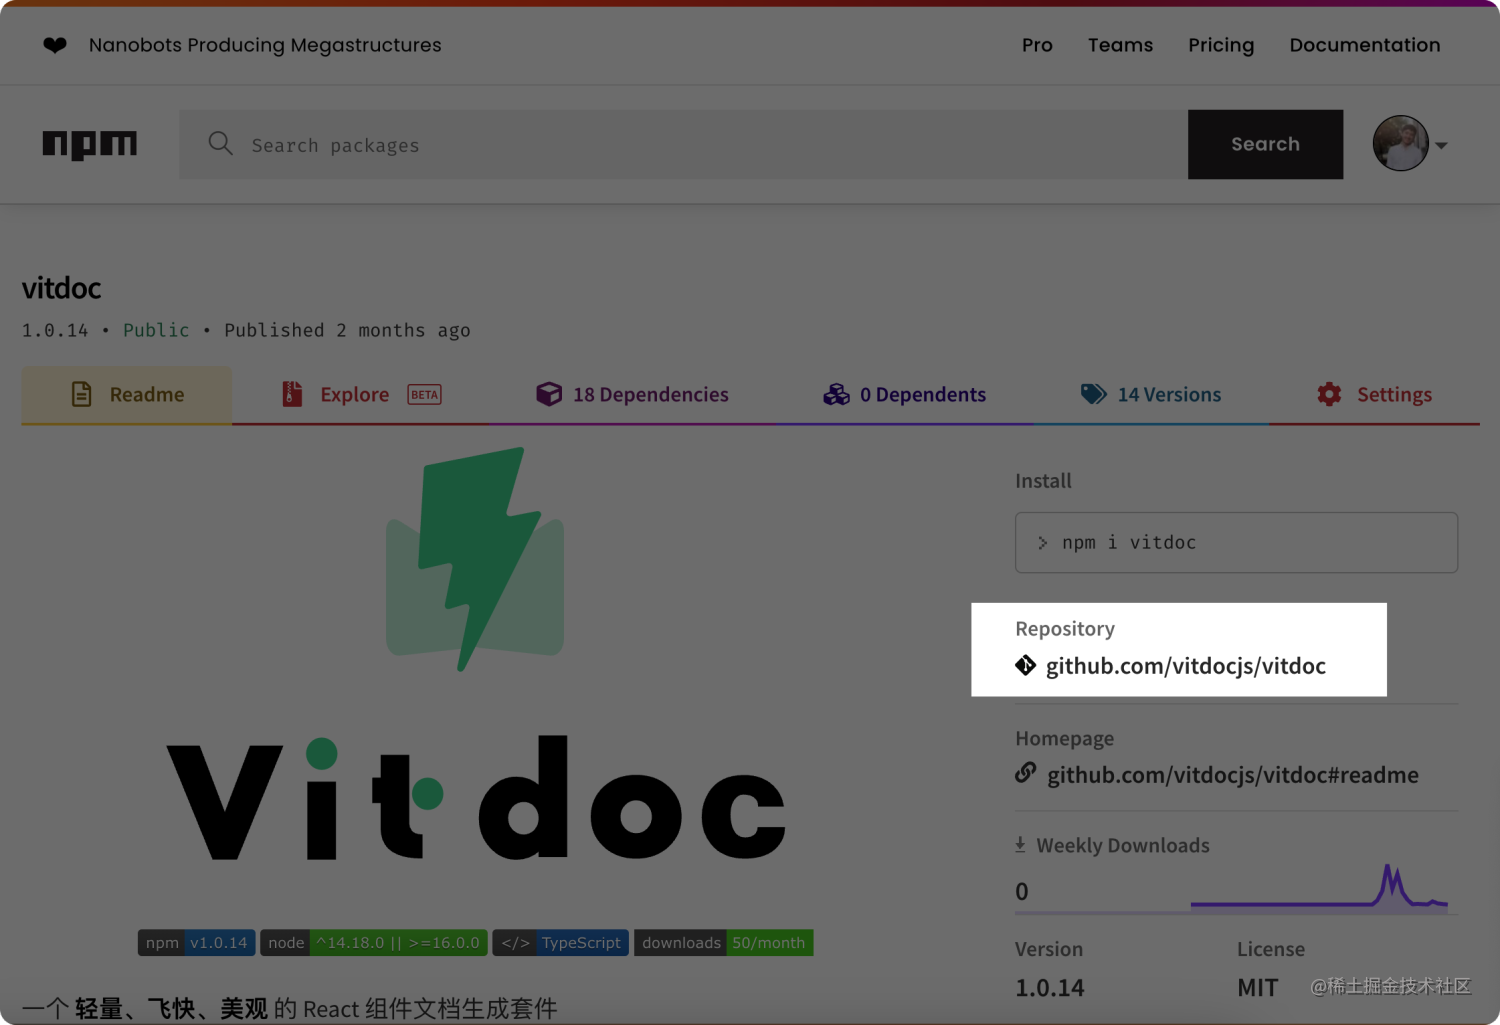The image size is (1500, 1025).
Task: Open the 18 Dependencies tab
Action: tap(632, 395)
